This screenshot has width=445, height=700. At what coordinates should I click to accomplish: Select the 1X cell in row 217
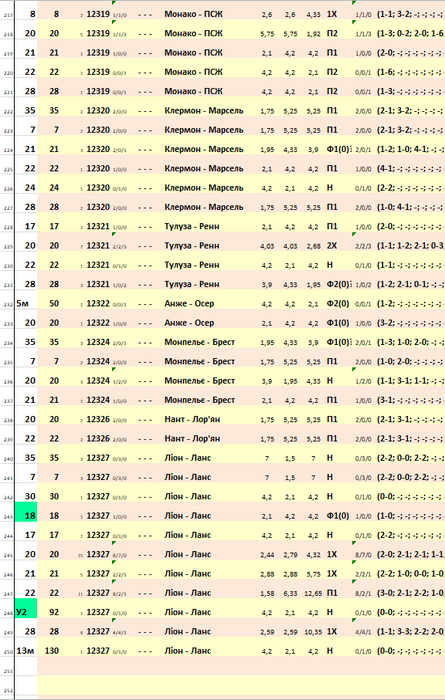click(332, 14)
